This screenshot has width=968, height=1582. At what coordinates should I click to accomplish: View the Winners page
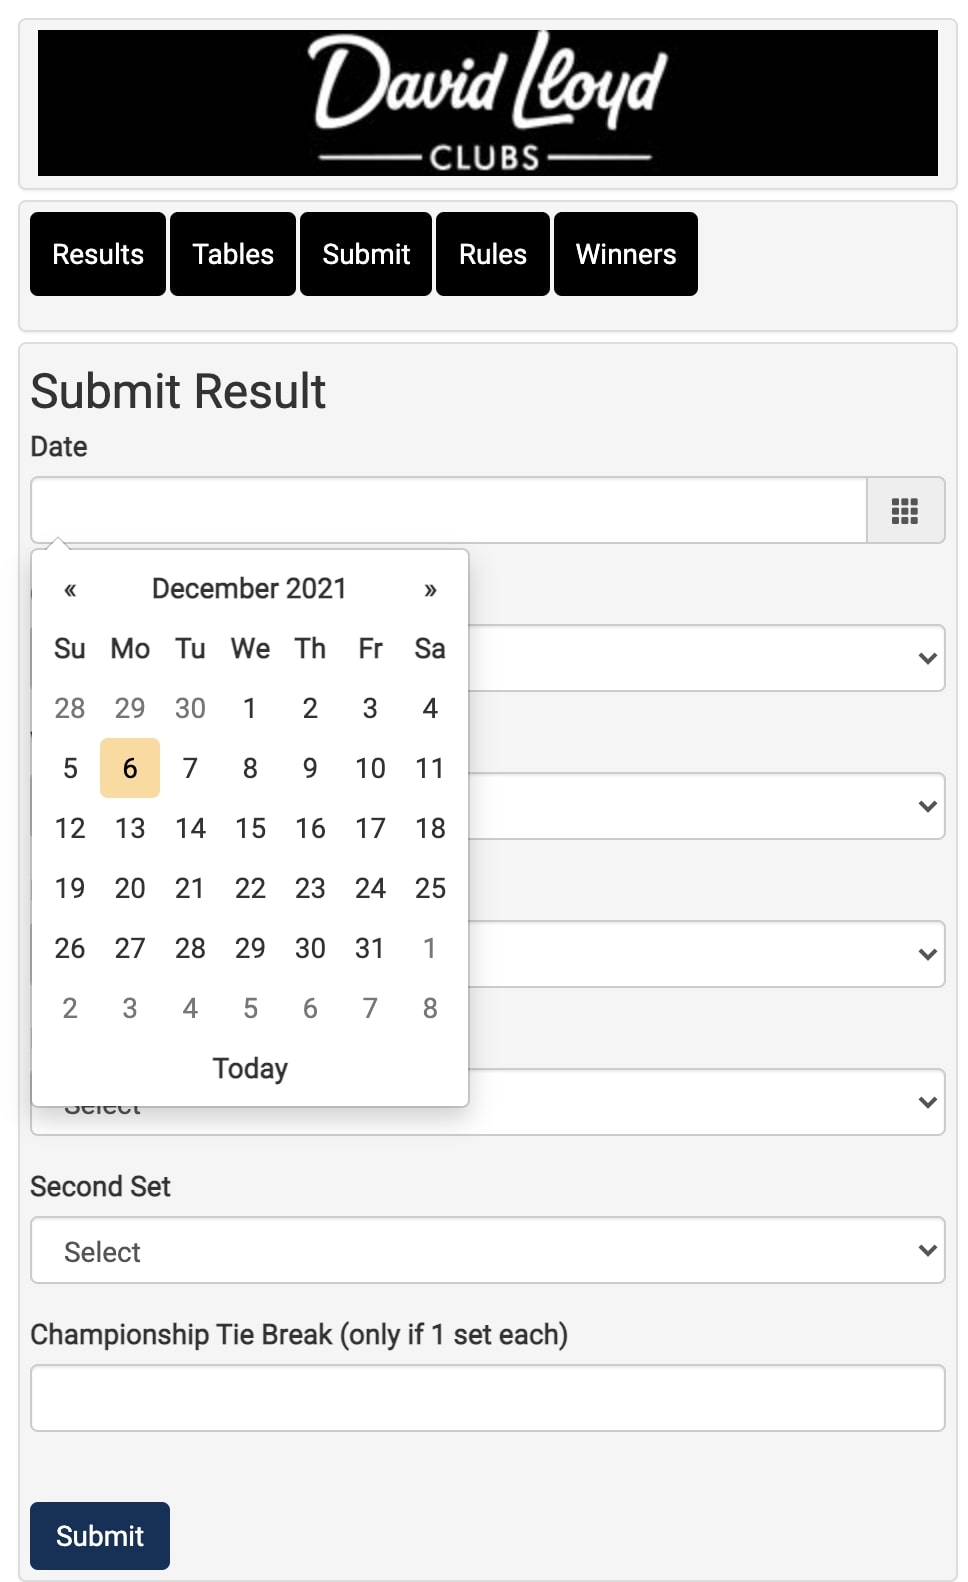coord(626,254)
